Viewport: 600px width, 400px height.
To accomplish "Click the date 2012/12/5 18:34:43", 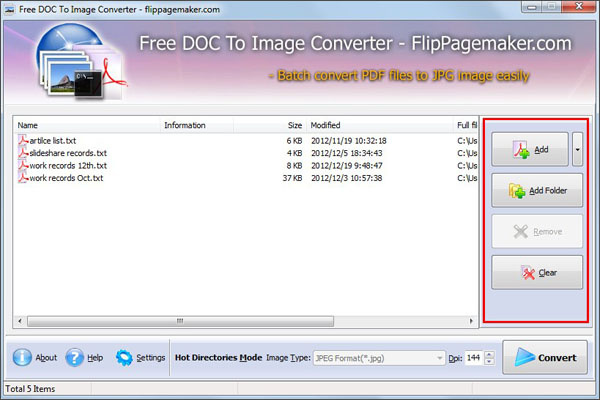I will tap(346, 153).
